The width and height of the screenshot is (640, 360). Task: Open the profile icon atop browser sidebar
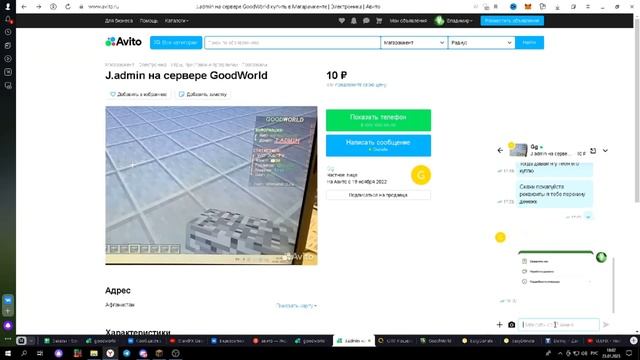point(8,6)
